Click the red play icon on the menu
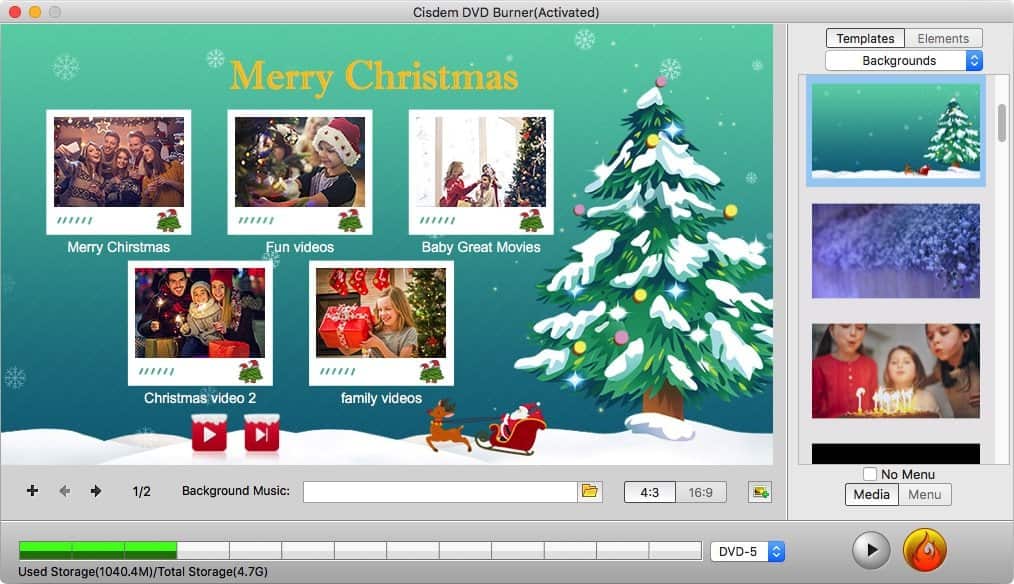This screenshot has width=1014, height=584. point(211,434)
